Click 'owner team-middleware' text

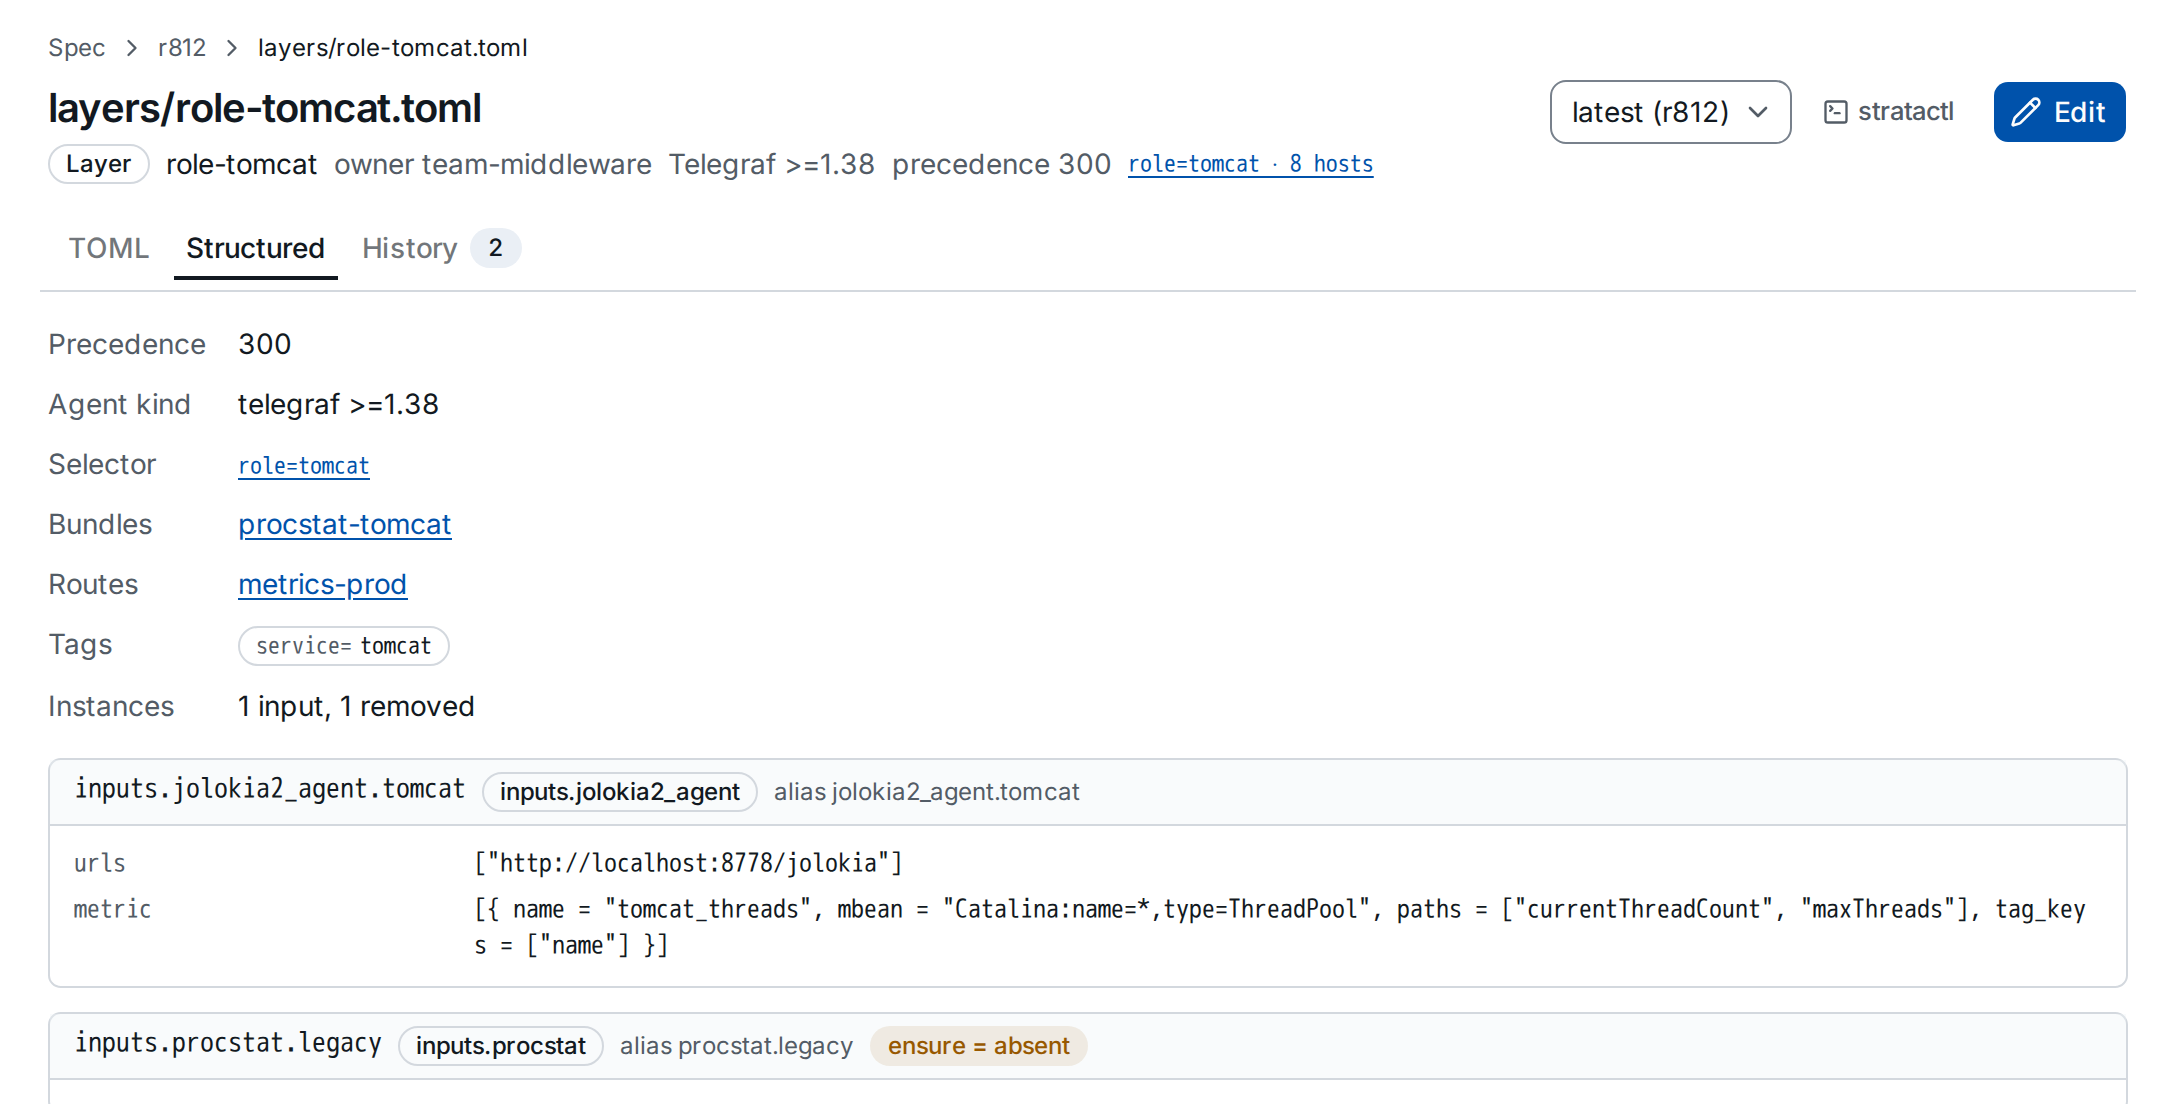tap(493, 164)
